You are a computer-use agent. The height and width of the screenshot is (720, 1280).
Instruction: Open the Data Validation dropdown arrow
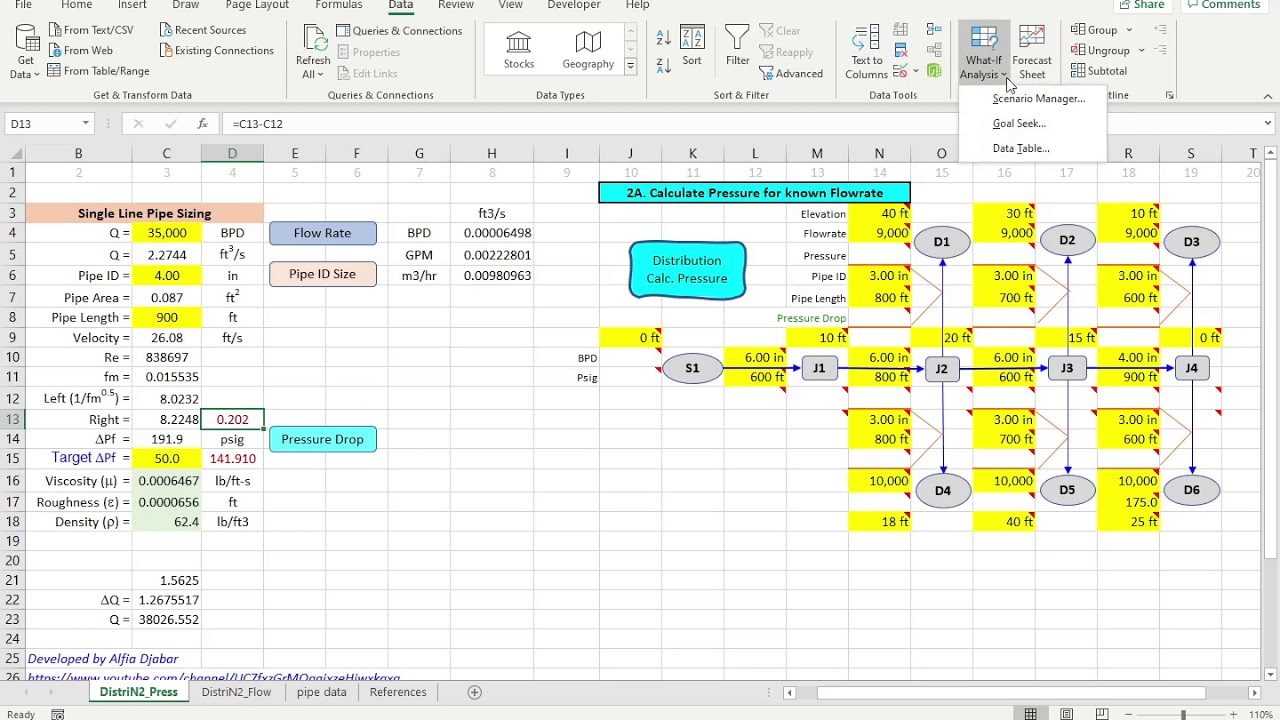(x=916, y=71)
